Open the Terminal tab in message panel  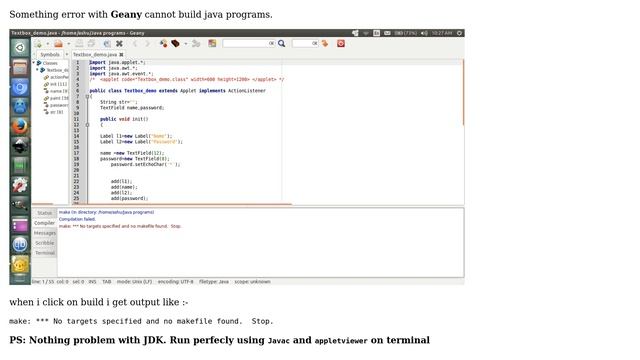coord(44,253)
